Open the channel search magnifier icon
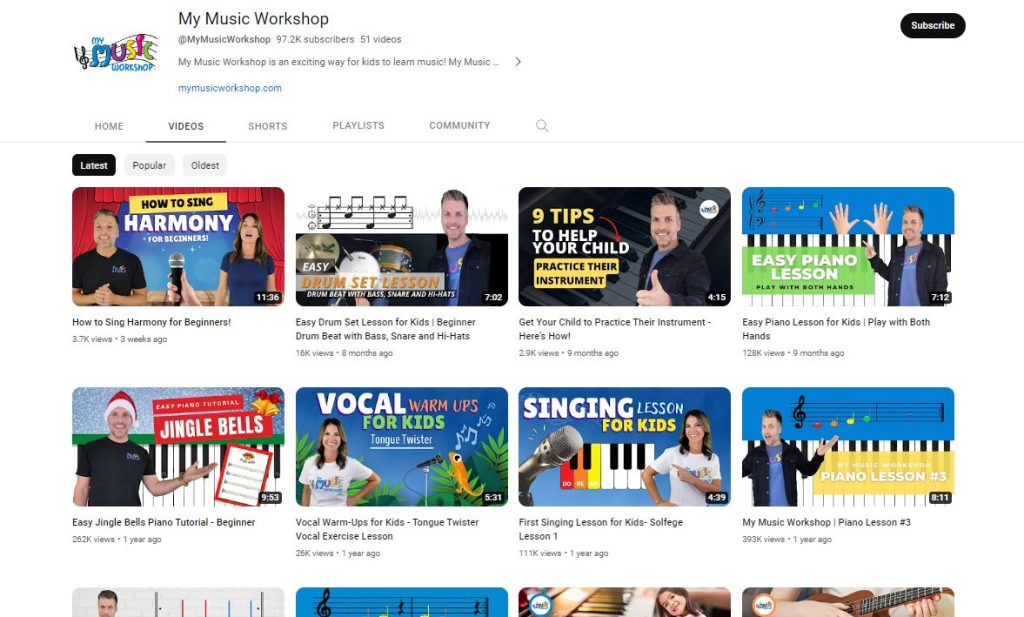The image size is (1024, 617). click(x=542, y=126)
